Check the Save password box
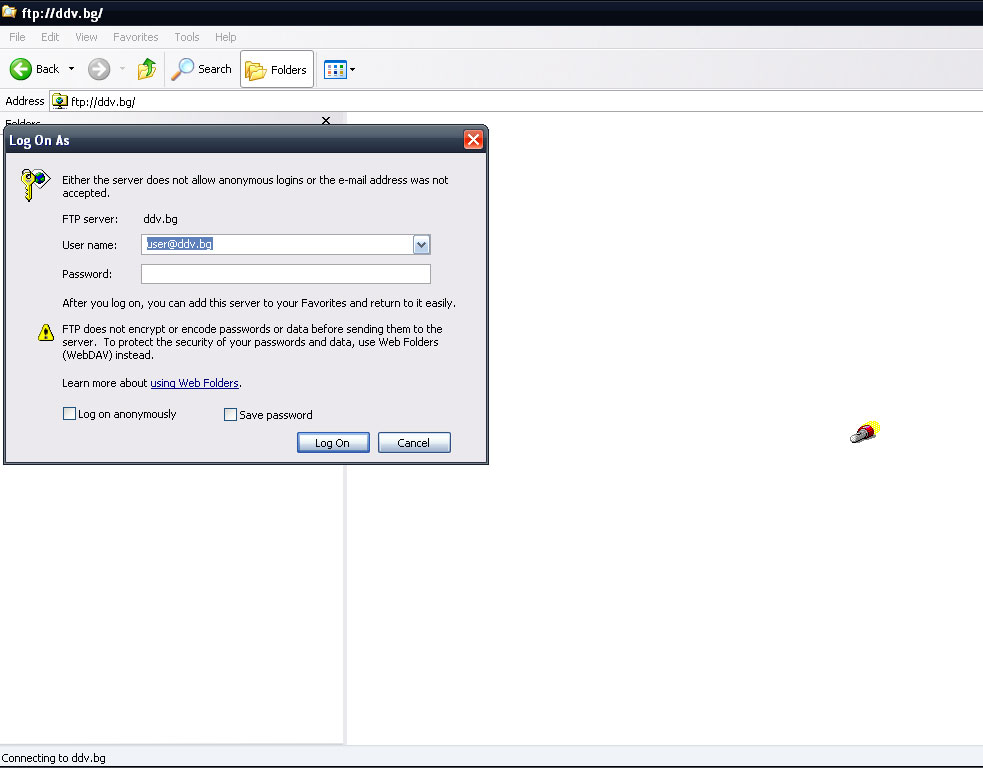 [x=230, y=415]
